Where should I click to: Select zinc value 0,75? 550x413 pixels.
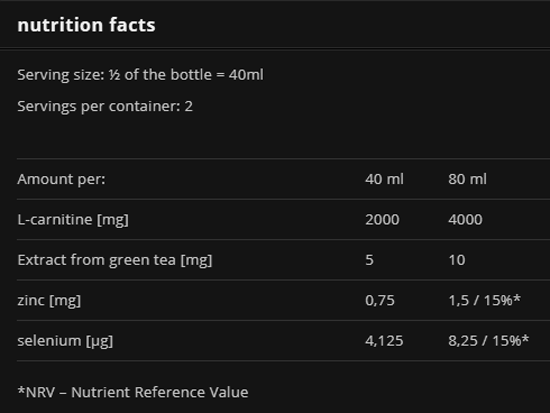380,300
